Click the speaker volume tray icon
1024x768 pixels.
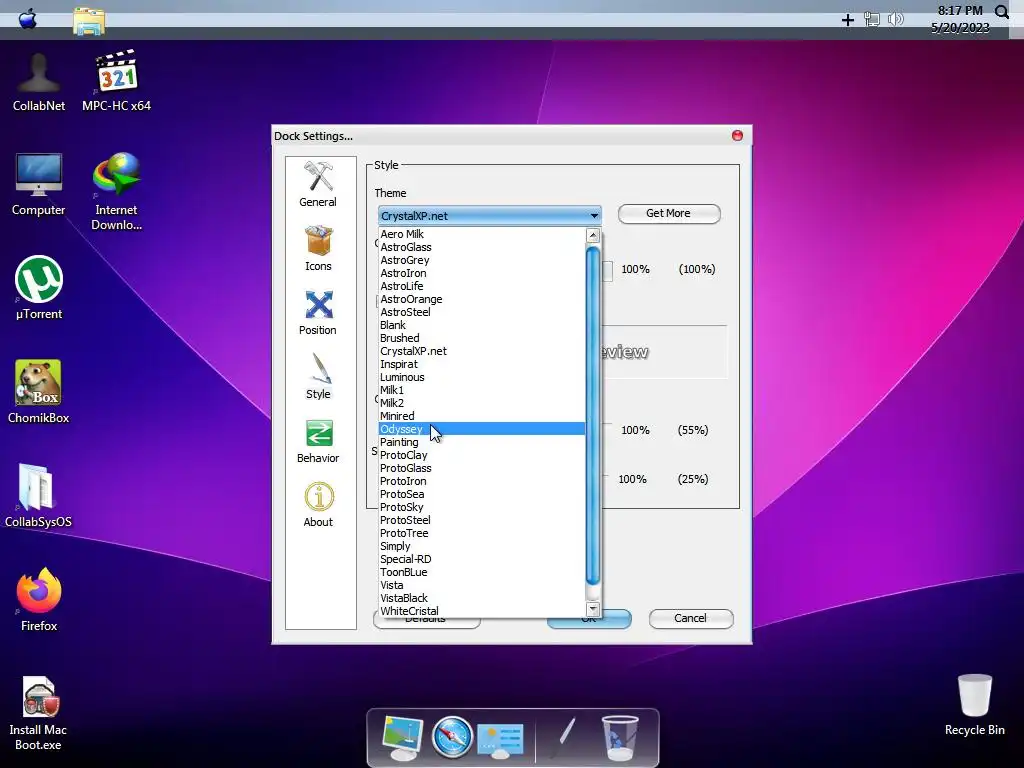896,20
